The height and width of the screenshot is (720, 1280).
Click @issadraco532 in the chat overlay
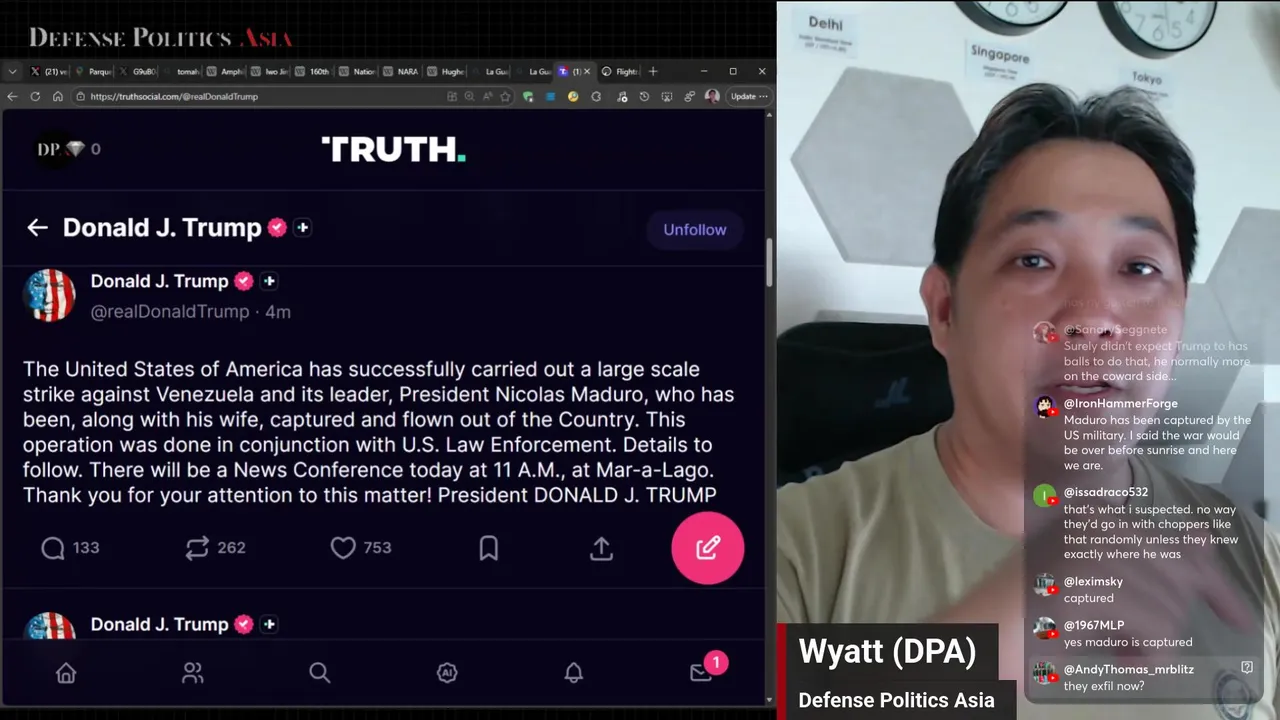tap(1106, 492)
